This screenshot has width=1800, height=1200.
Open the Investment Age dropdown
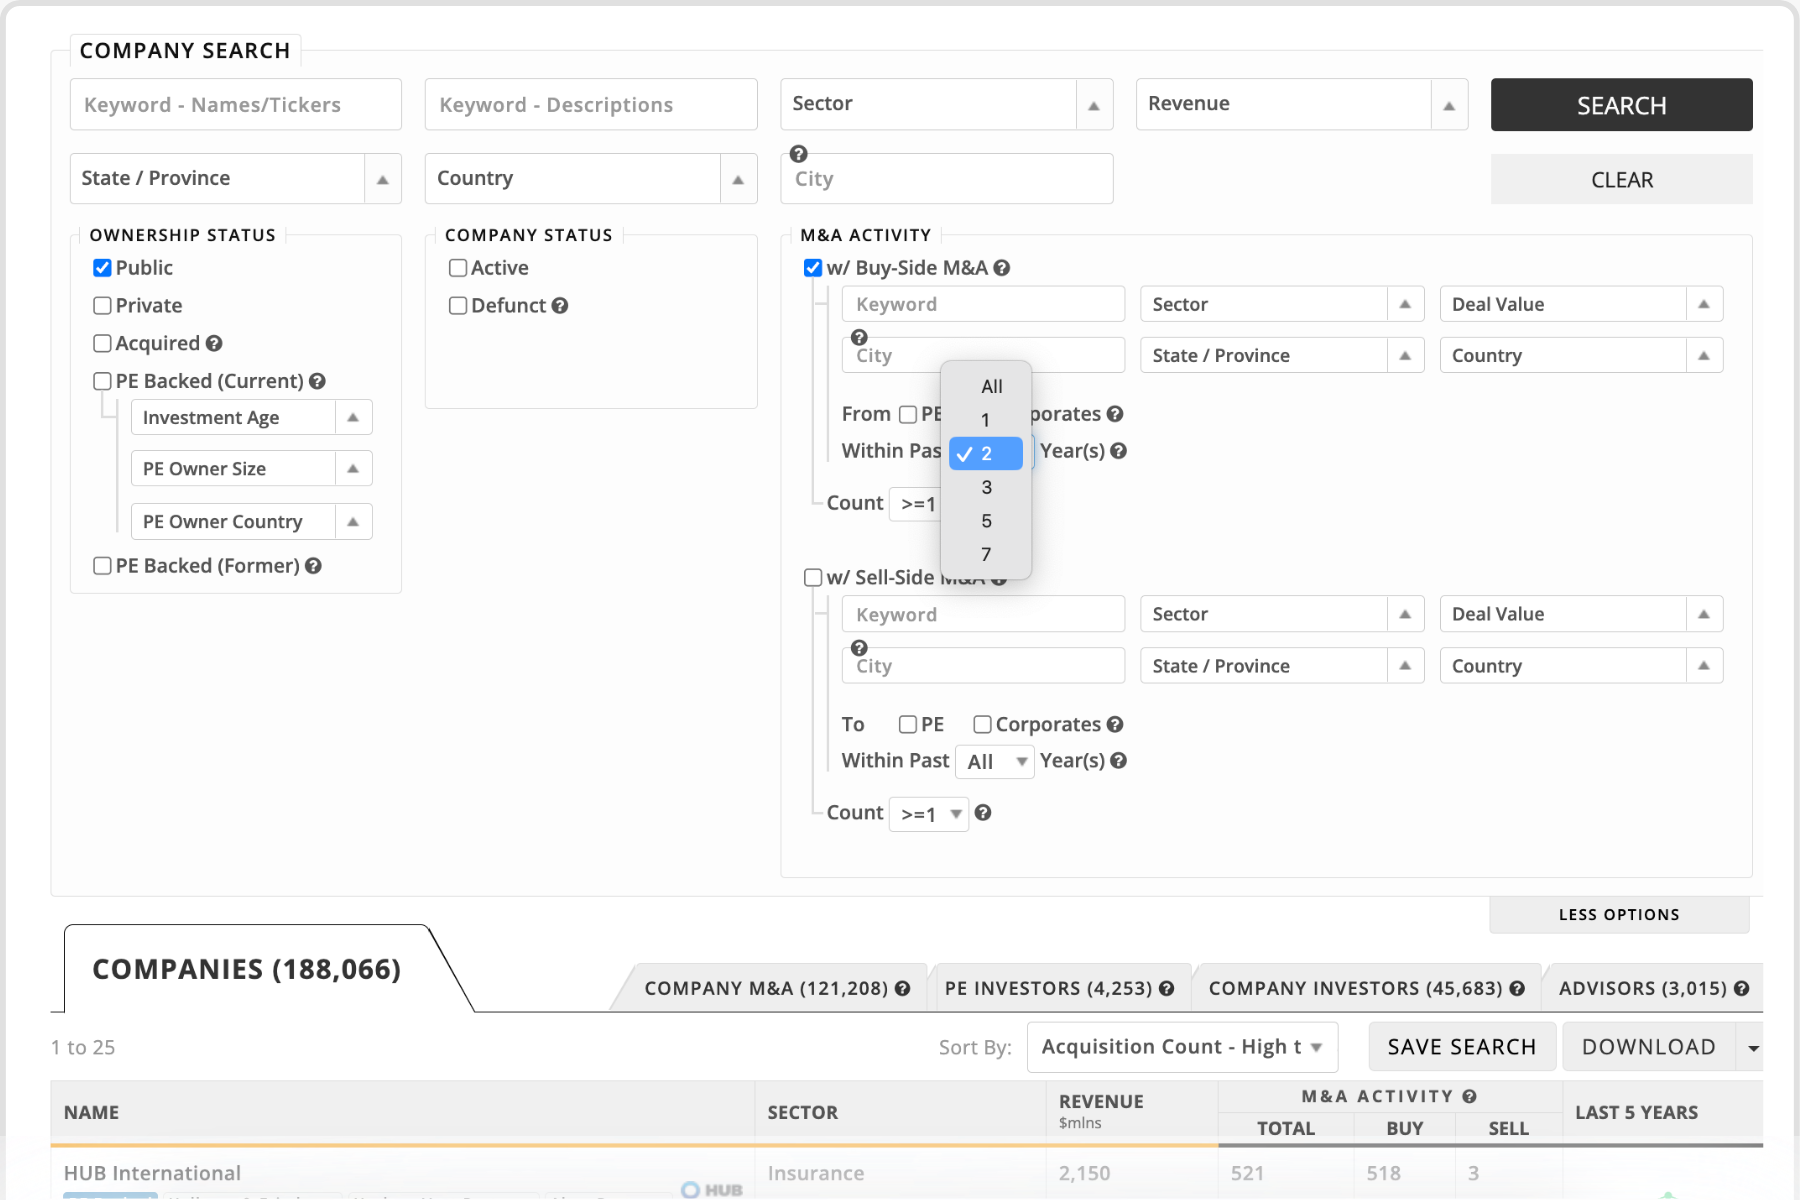(x=251, y=418)
